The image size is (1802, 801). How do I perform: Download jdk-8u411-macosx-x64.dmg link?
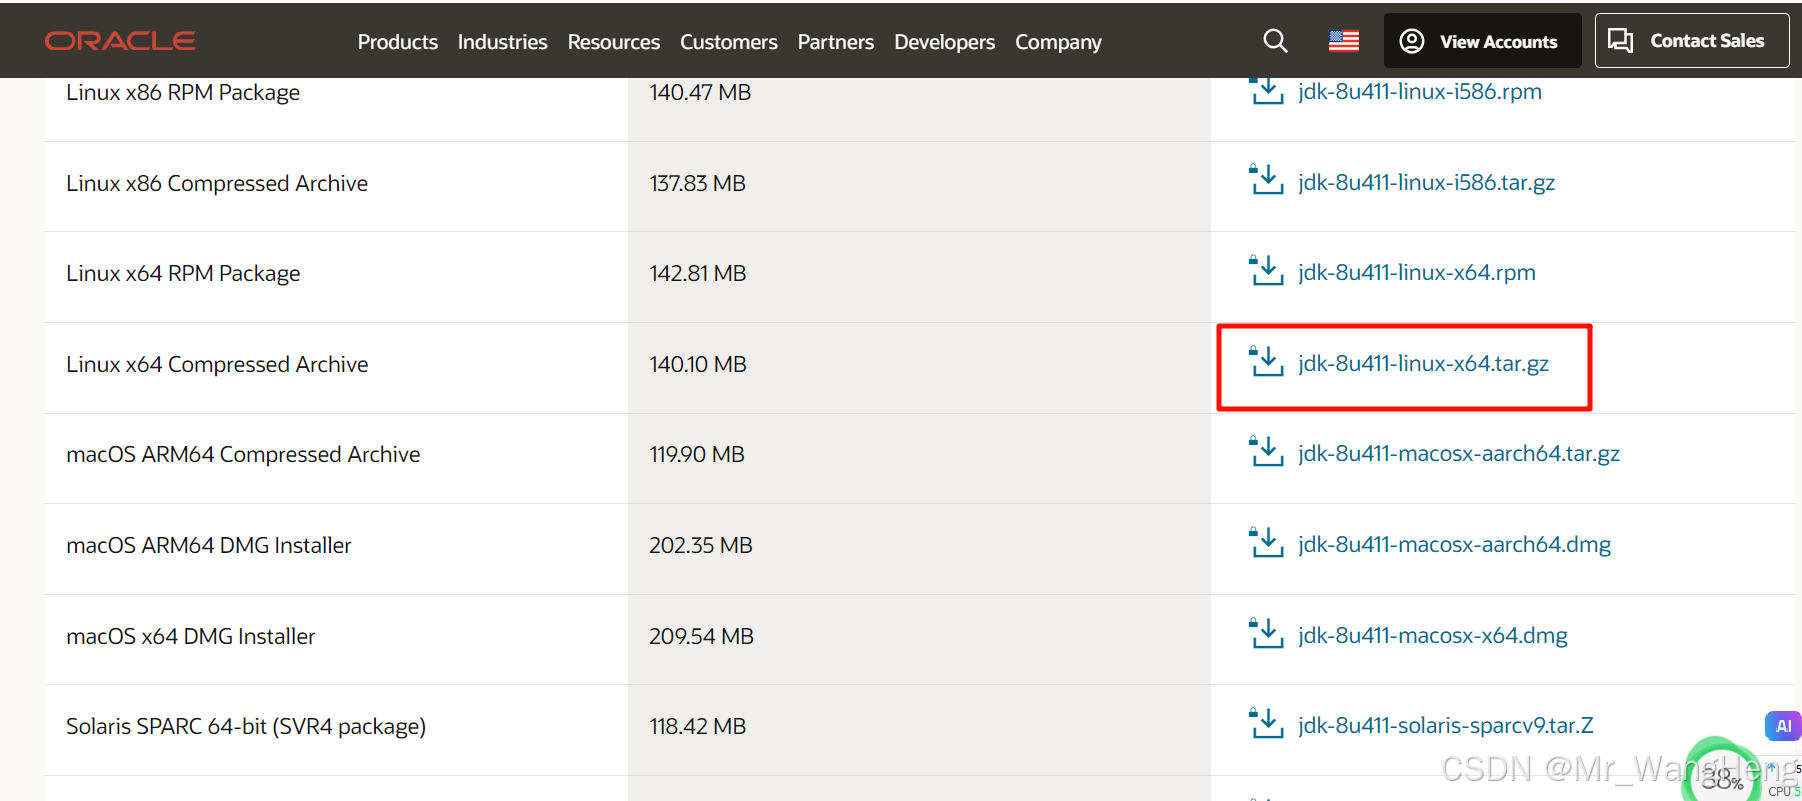(x=1433, y=636)
